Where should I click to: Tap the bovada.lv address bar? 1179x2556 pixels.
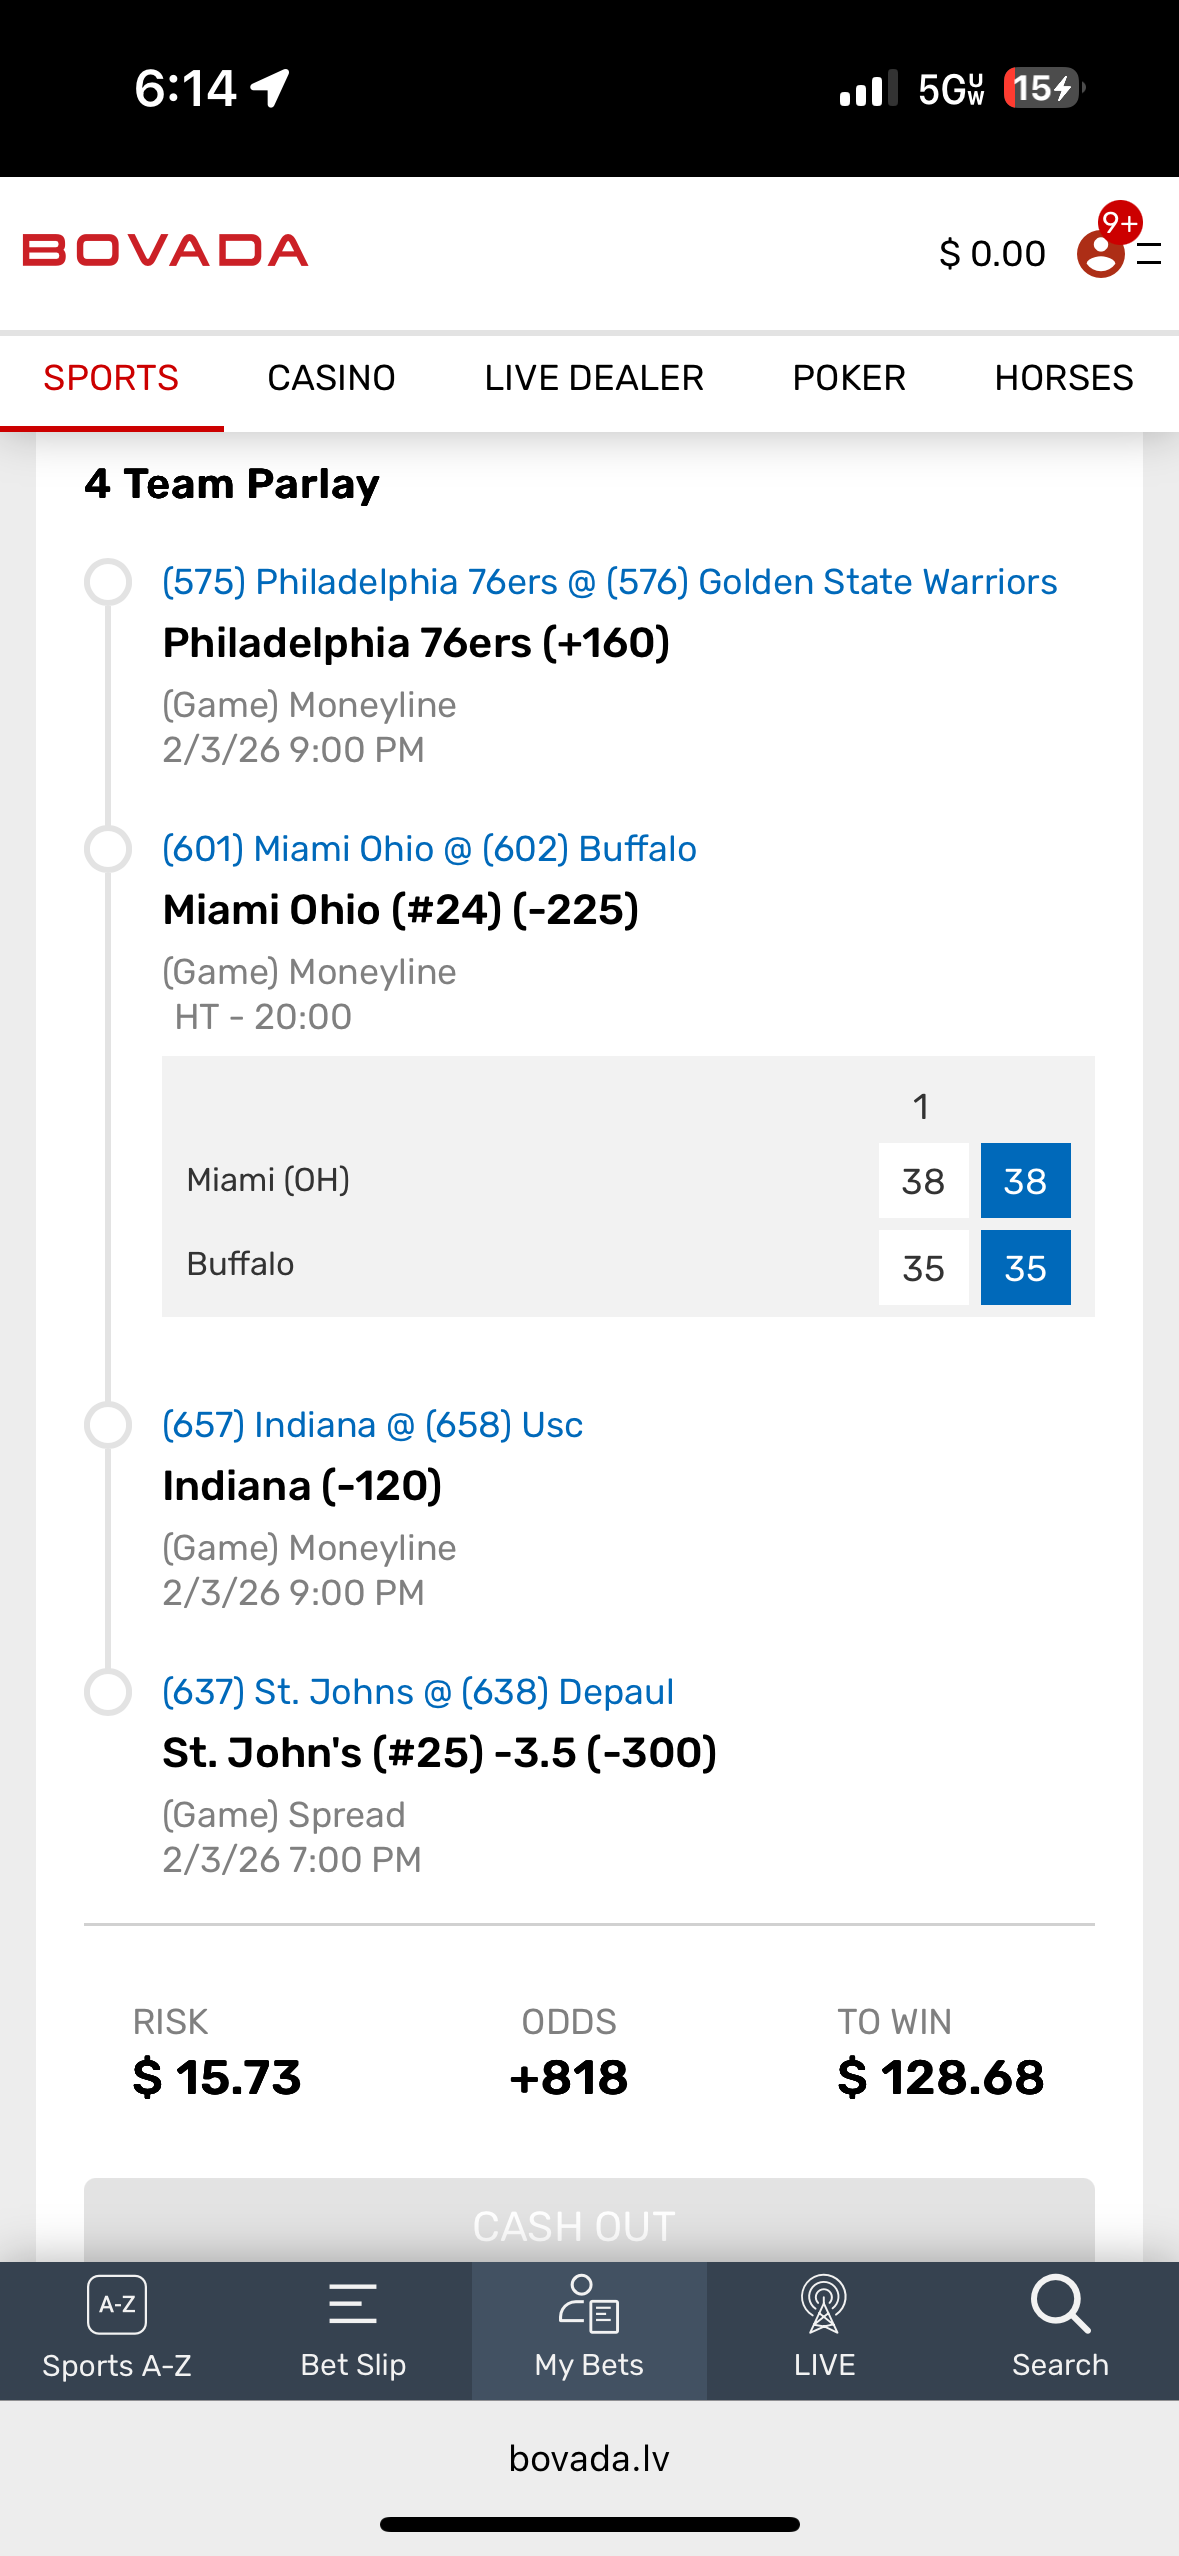(x=589, y=2458)
